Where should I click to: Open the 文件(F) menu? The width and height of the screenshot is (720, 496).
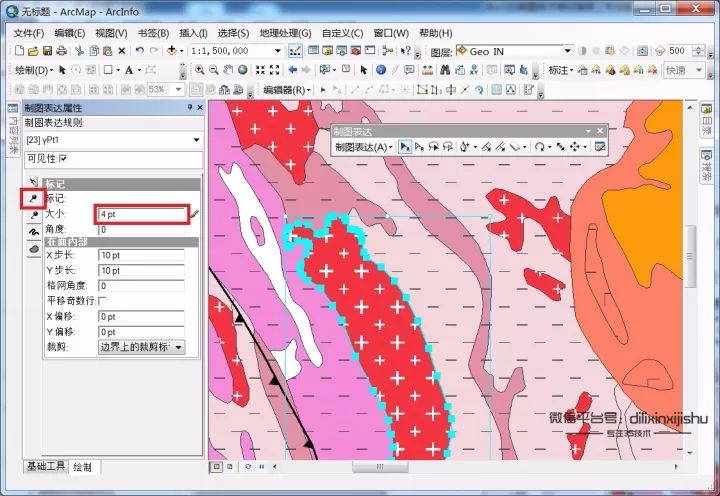click(x=28, y=33)
